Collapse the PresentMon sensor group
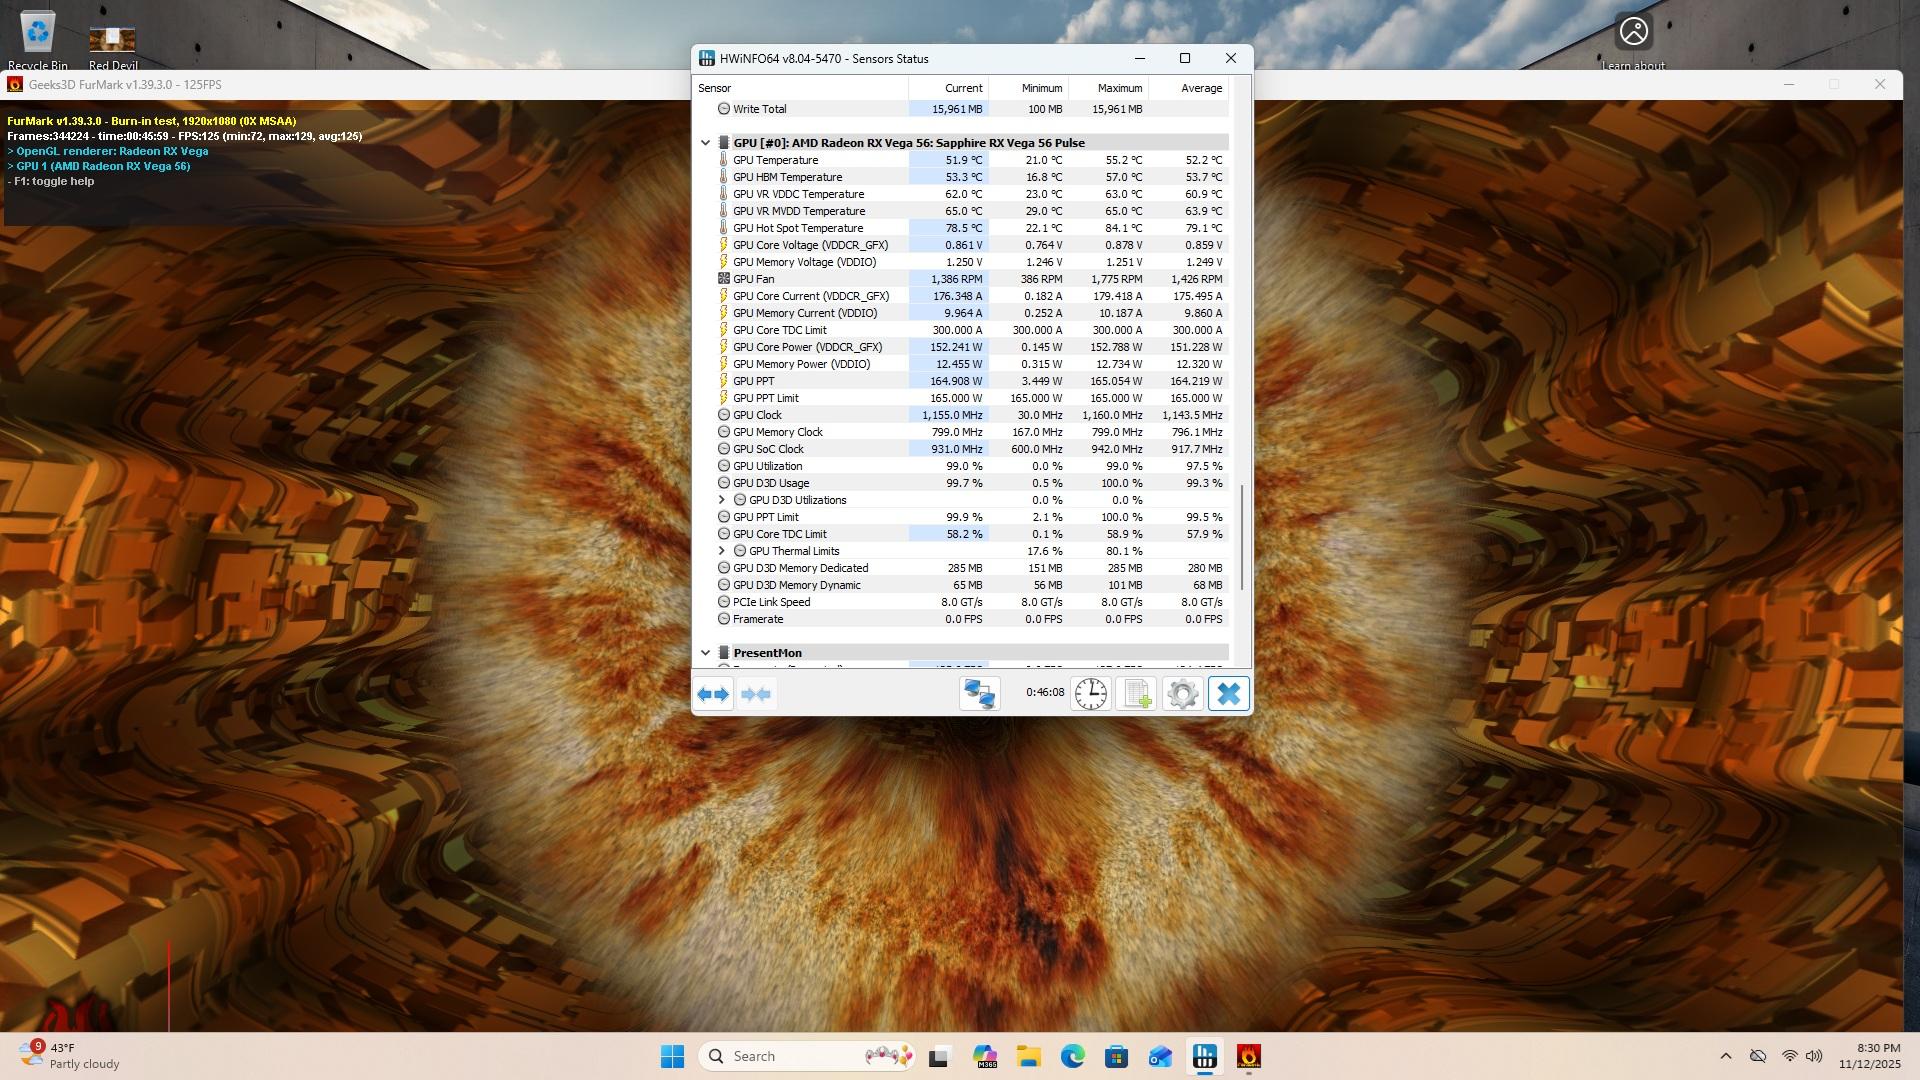Image resolution: width=1920 pixels, height=1080 pixels. click(x=706, y=653)
